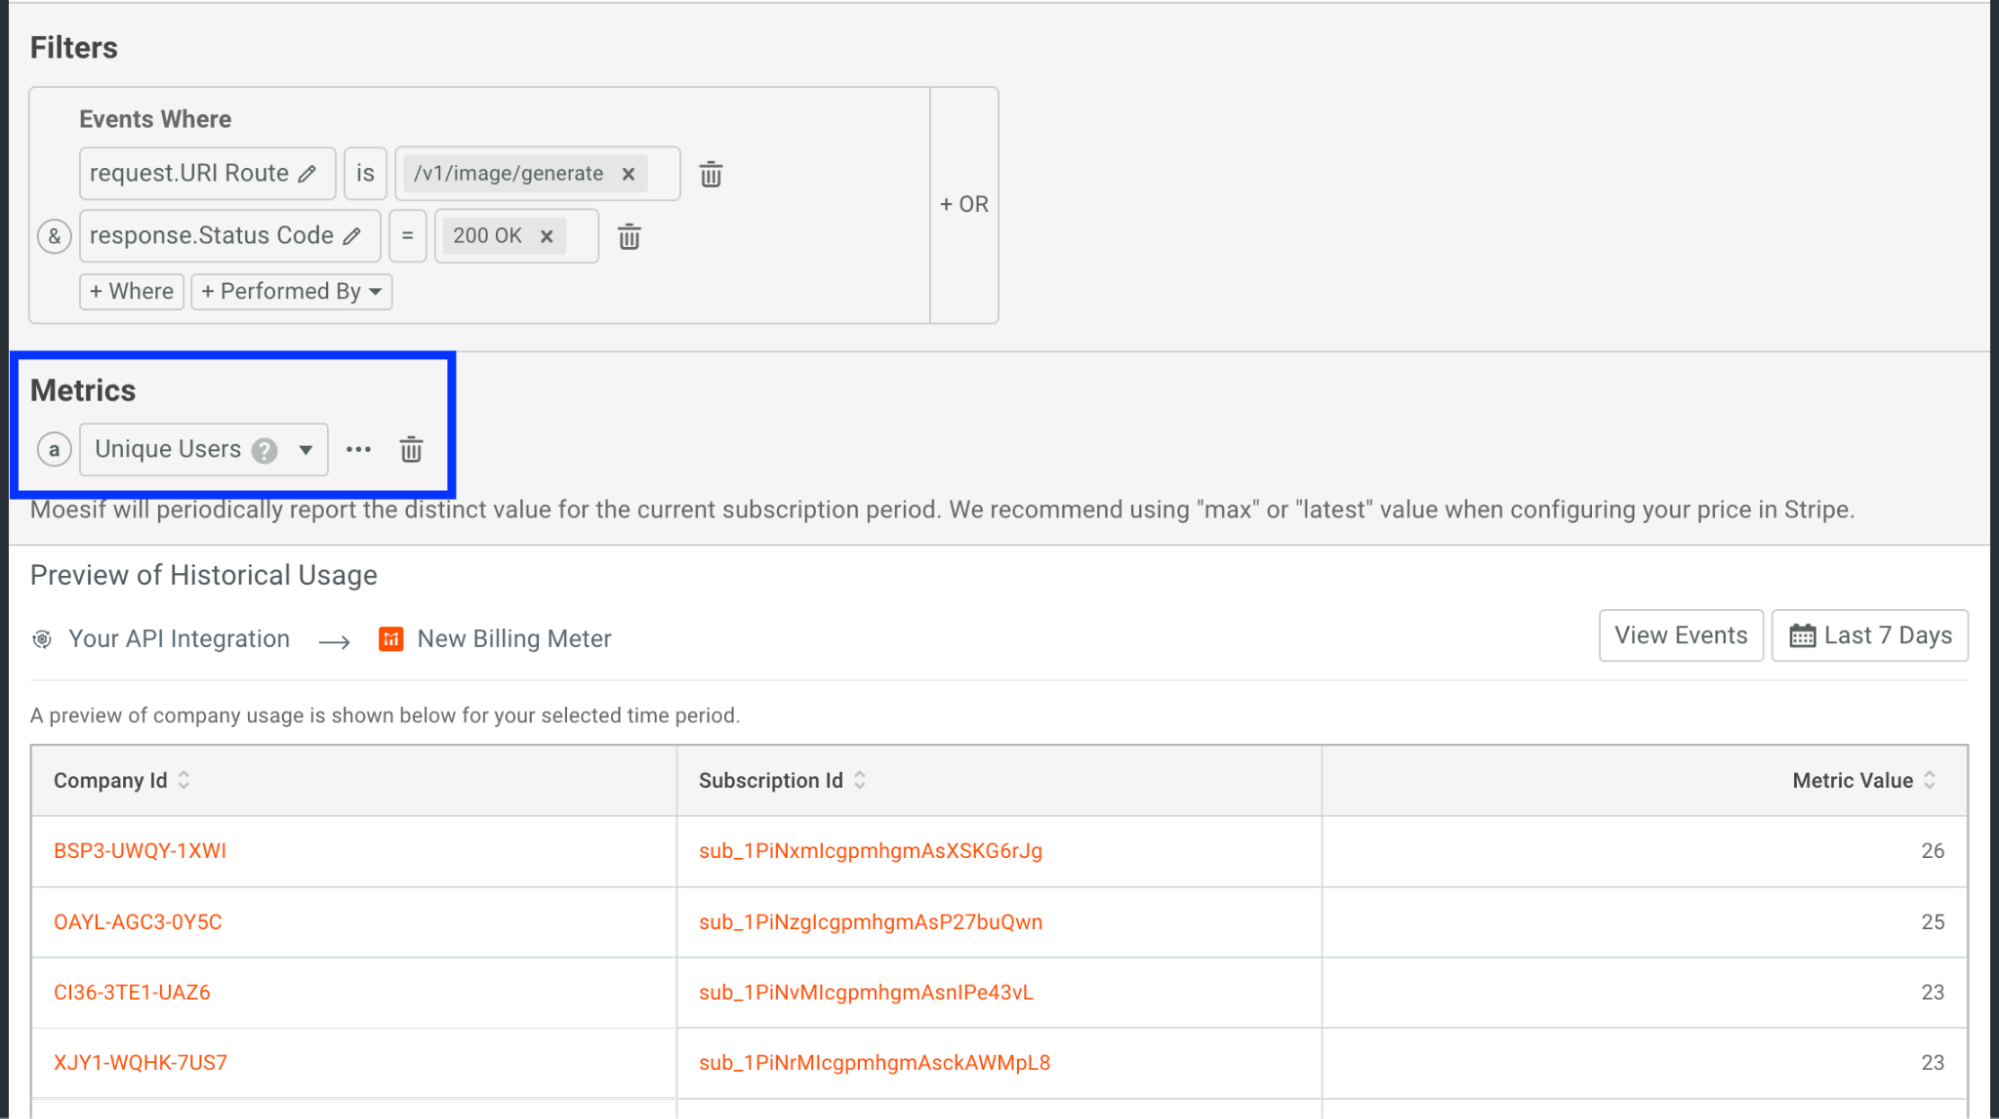This screenshot has height=1119, width=1999.
Task: Add an OR filter group
Action: 963,205
